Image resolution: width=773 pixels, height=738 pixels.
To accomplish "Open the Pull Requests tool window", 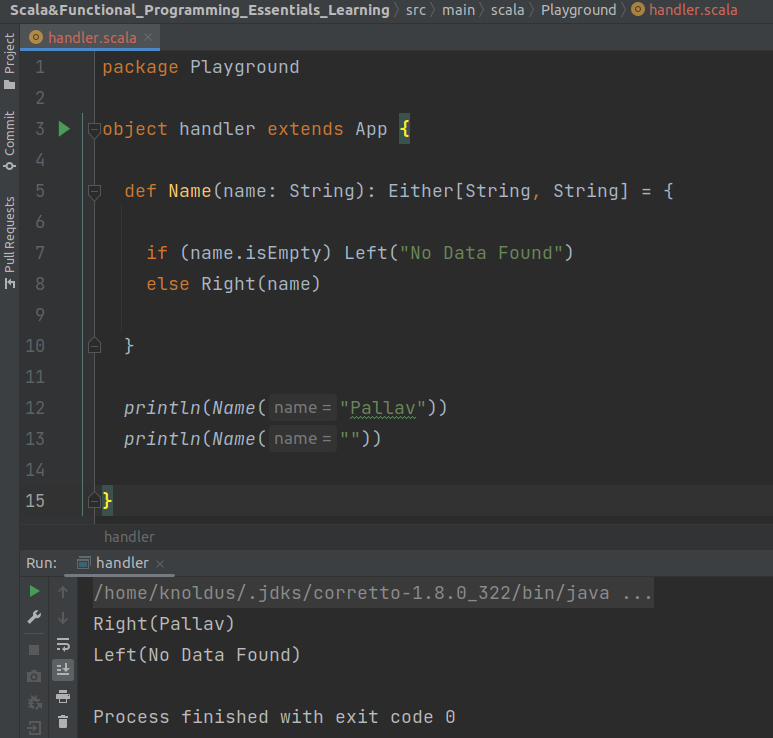I will [9, 243].
